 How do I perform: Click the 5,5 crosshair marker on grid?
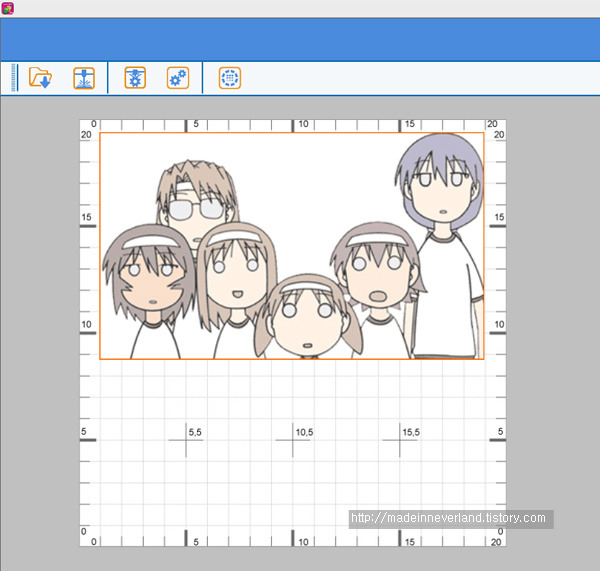[x=186, y=440]
